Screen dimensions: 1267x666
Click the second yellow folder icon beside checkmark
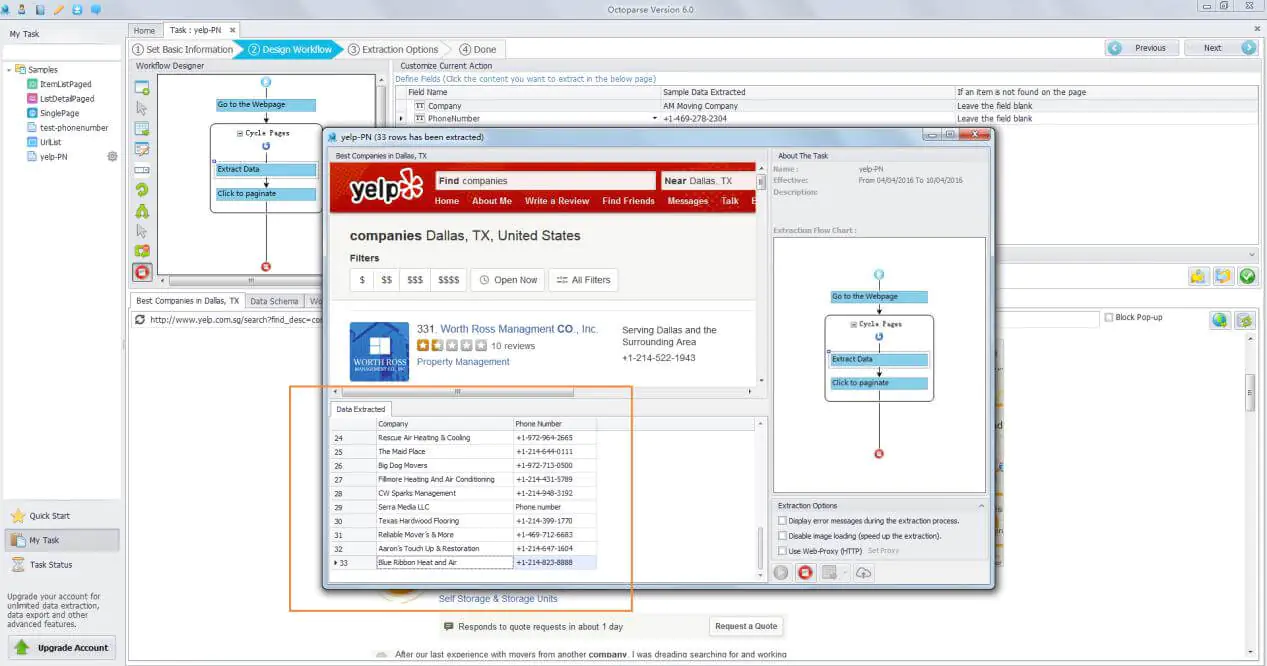[1222, 276]
